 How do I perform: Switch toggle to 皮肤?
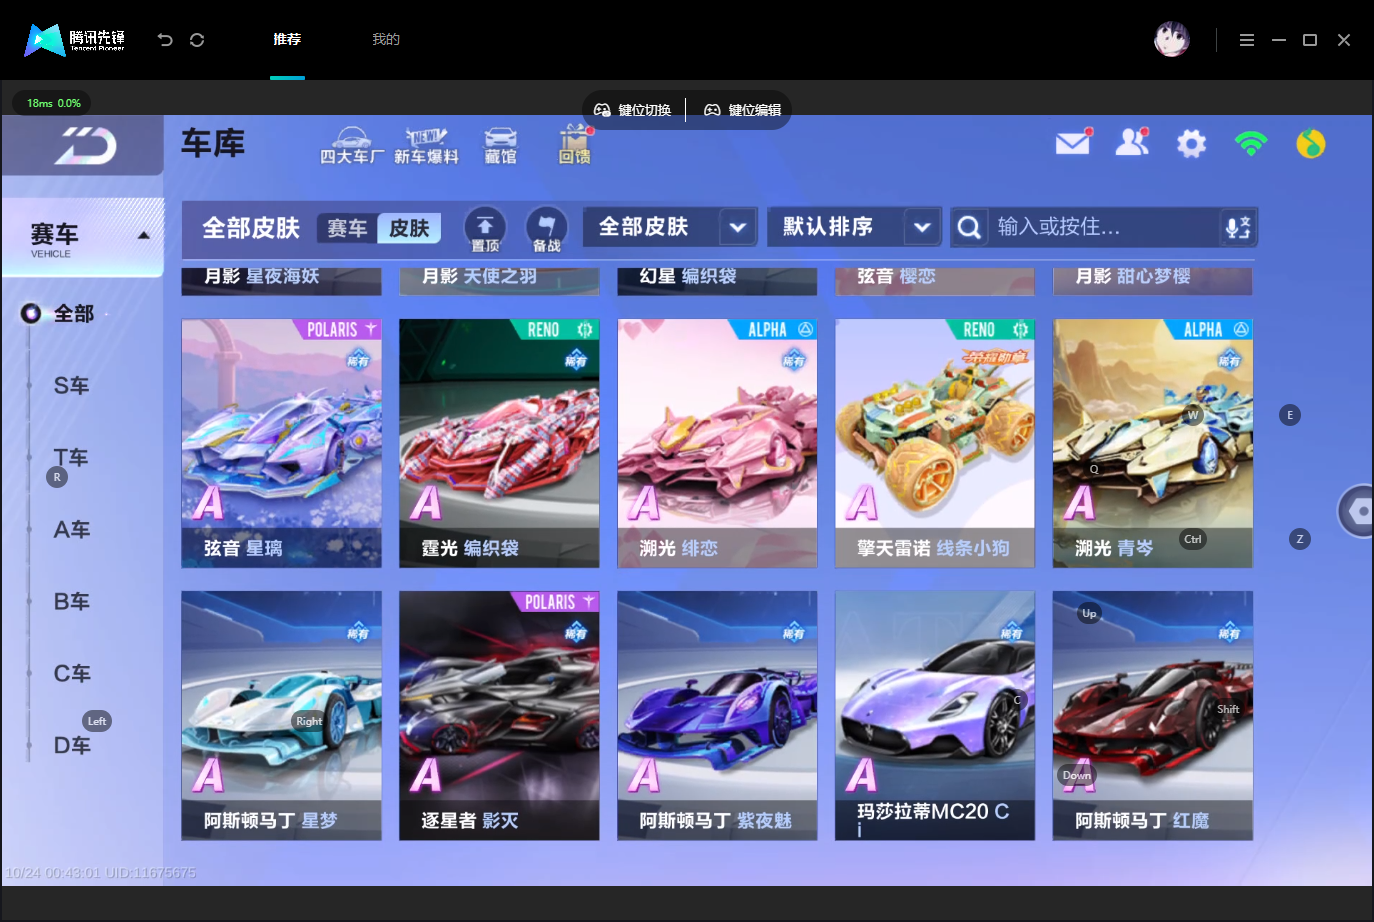click(x=409, y=228)
